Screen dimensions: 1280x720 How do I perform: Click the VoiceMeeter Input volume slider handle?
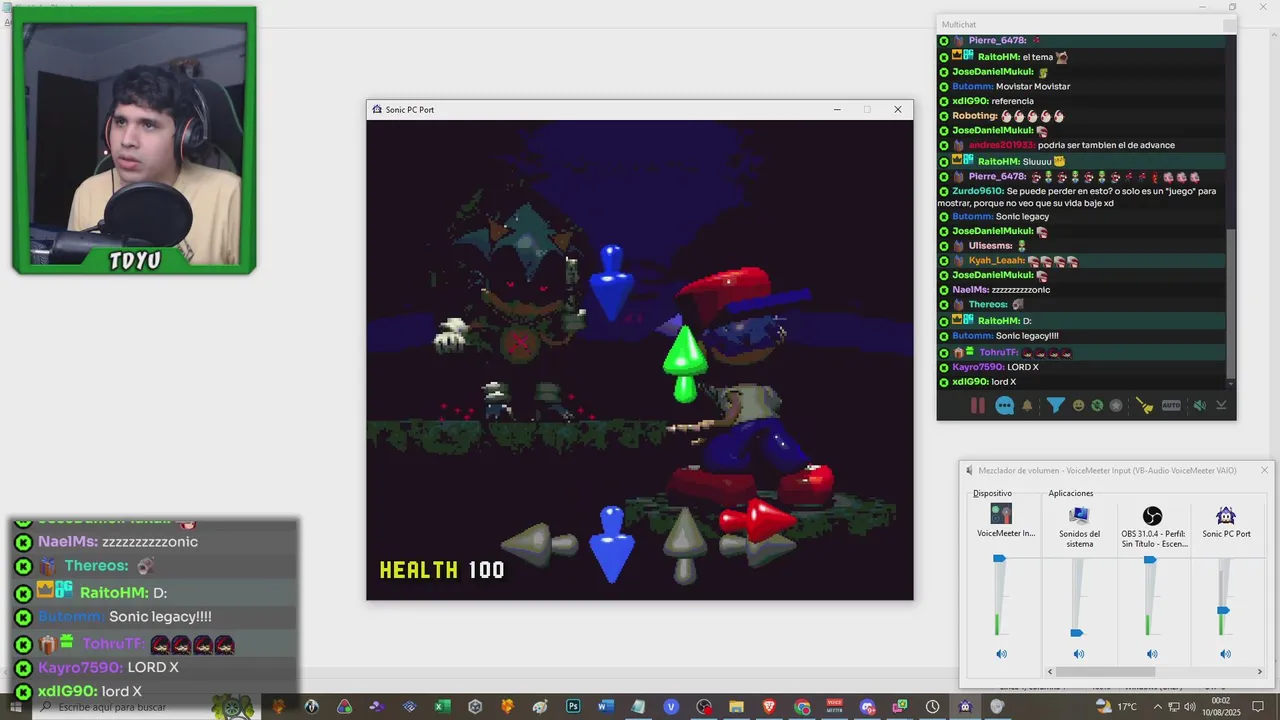pos(999,559)
